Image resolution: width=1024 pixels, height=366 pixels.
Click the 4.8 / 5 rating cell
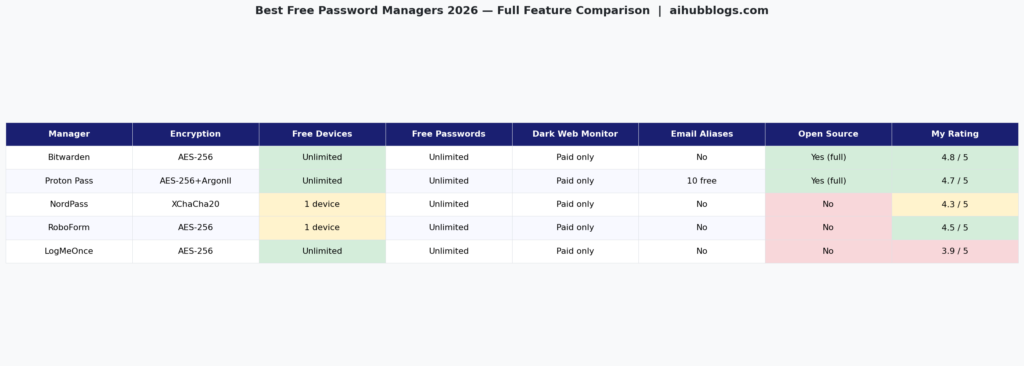955,158
